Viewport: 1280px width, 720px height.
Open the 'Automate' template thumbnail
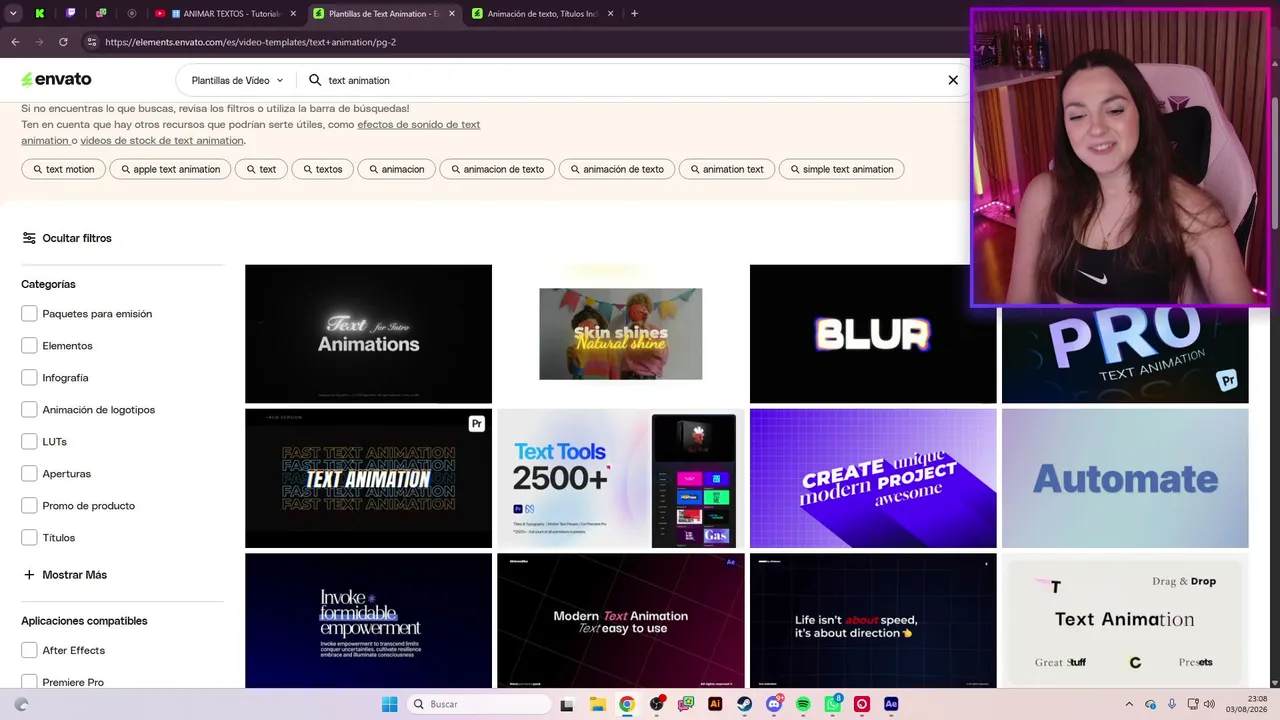click(x=1125, y=478)
